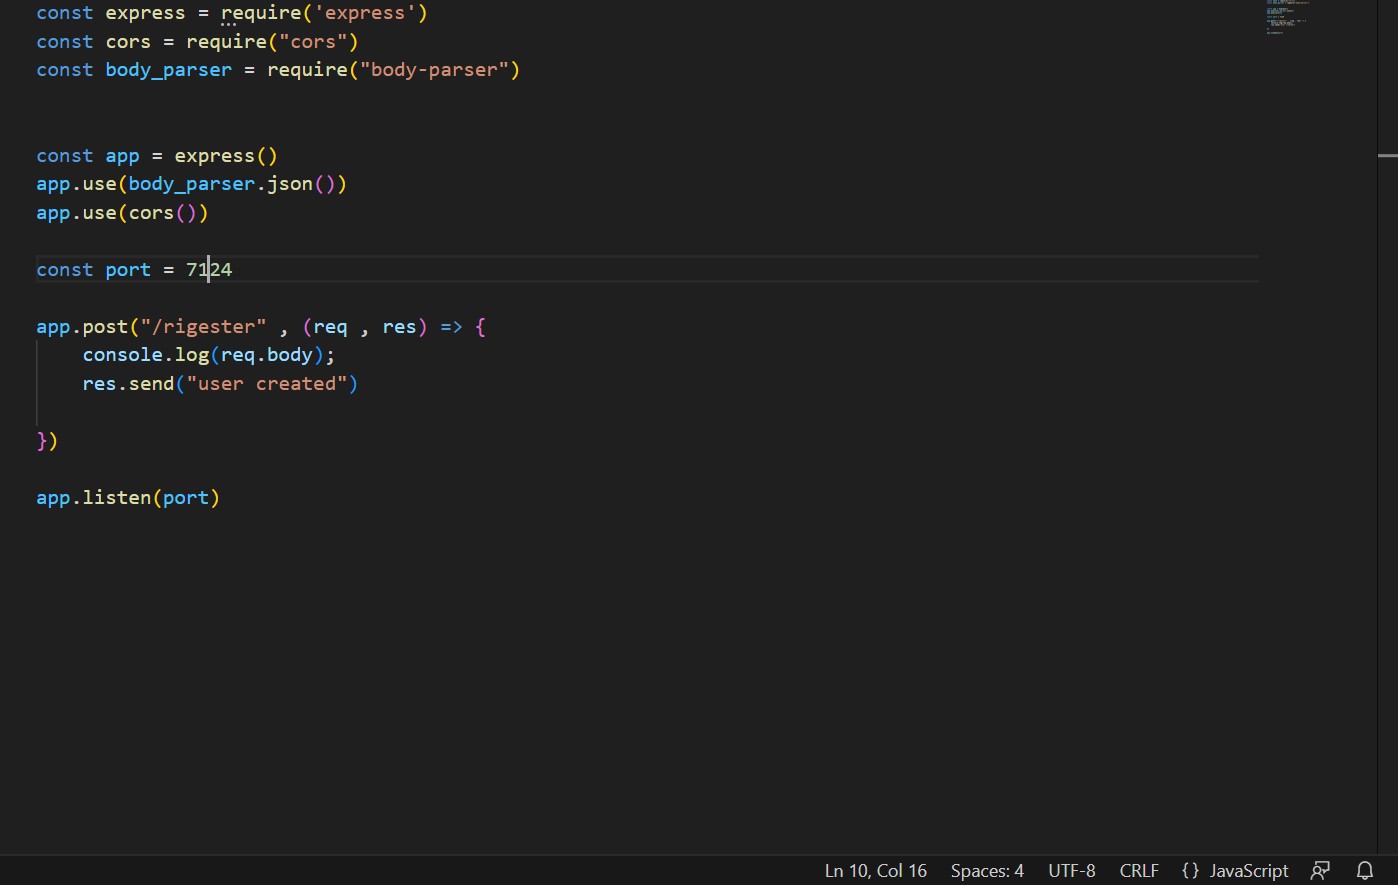The width and height of the screenshot is (1398, 885).
Task: Click console.log(req.body) line
Action: coord(209,355)
